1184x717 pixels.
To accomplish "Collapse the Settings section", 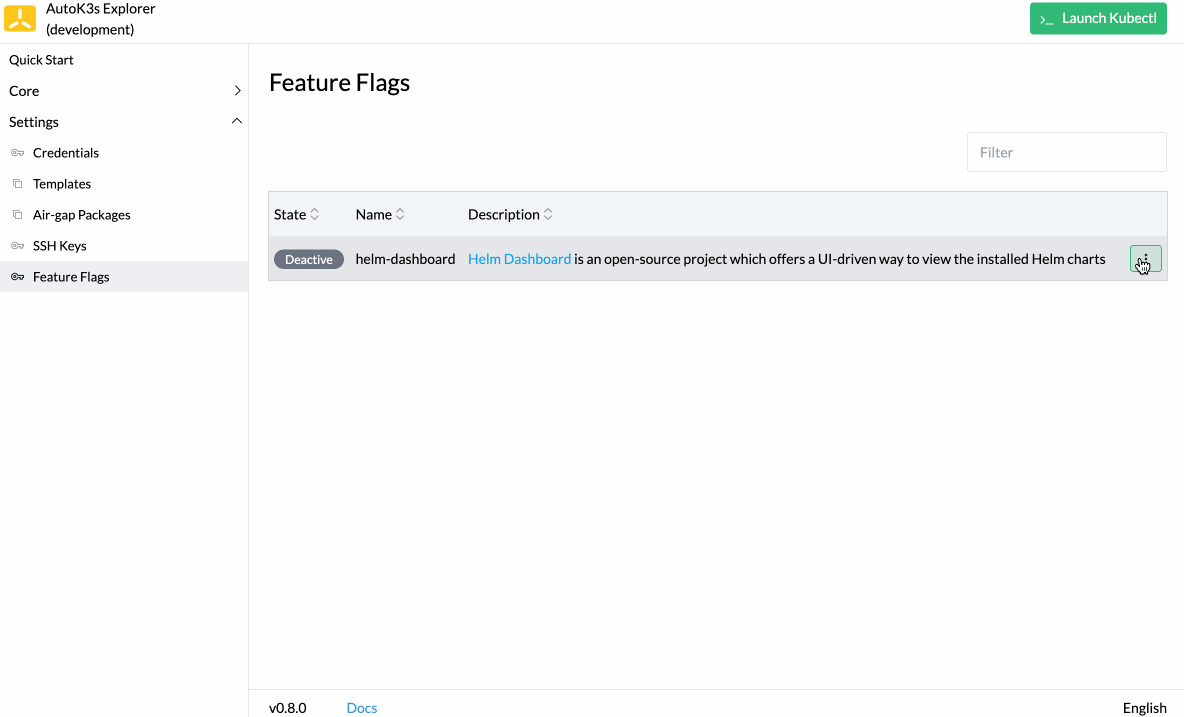I will pyautogui.click(x=237, y=120).
